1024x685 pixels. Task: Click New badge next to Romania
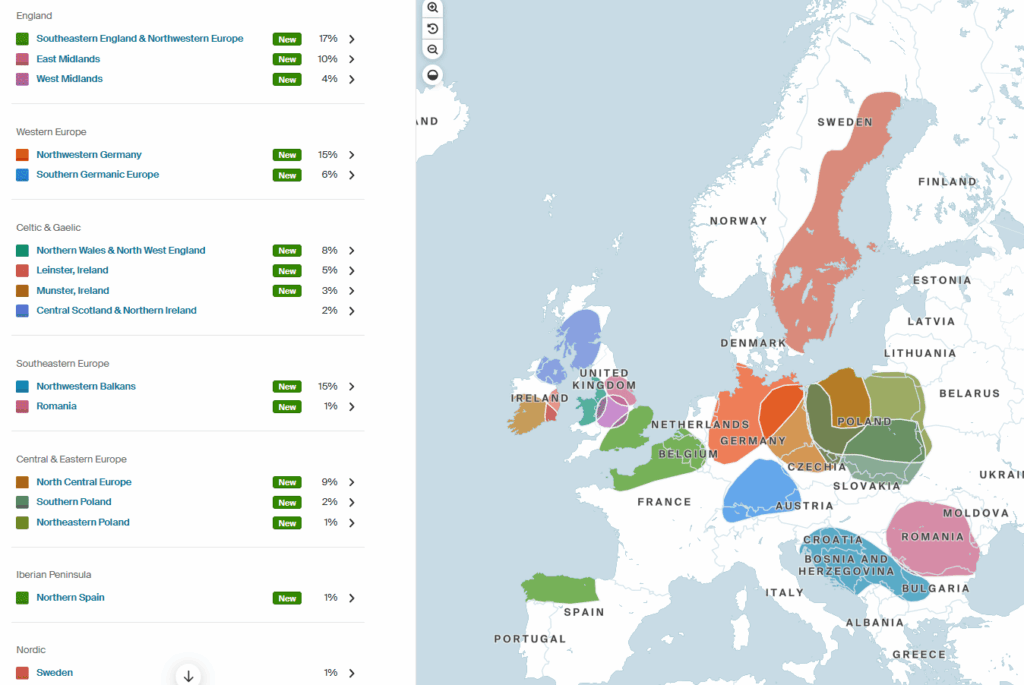pyautogui.click(x=287, y=407)
